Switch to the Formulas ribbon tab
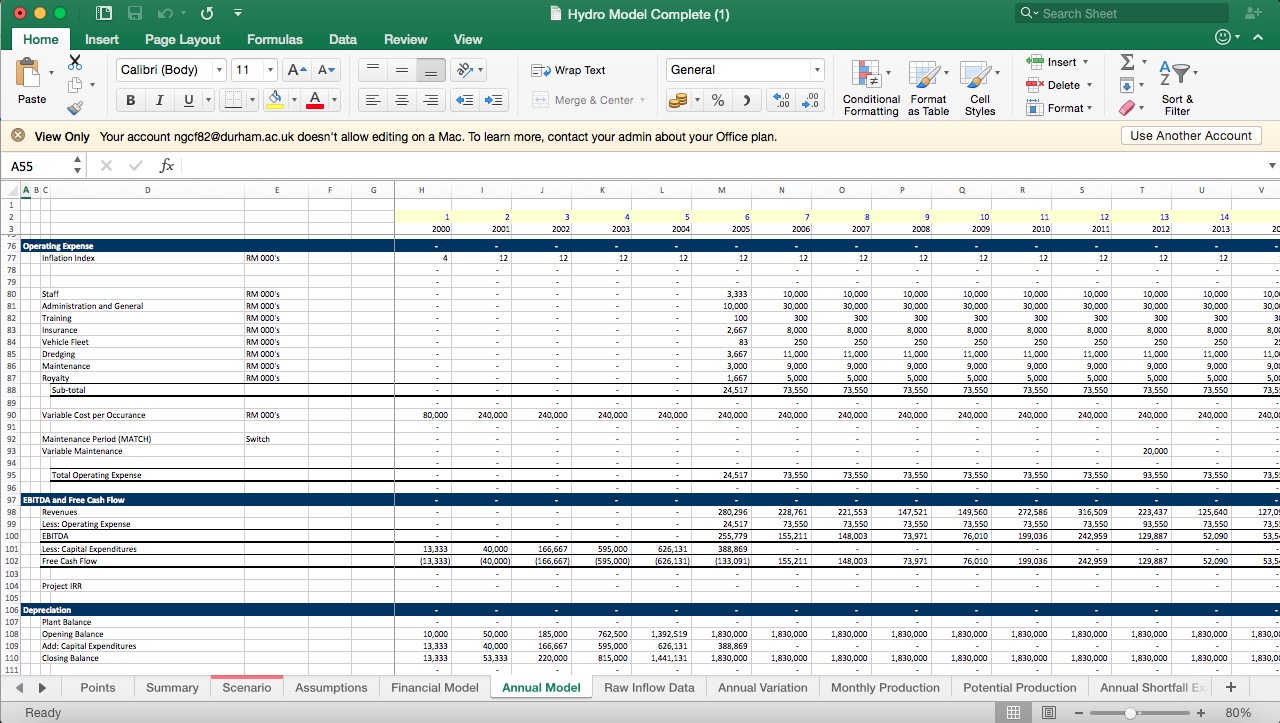Viewport: 1280px width, 723px height. pos(274,39)
